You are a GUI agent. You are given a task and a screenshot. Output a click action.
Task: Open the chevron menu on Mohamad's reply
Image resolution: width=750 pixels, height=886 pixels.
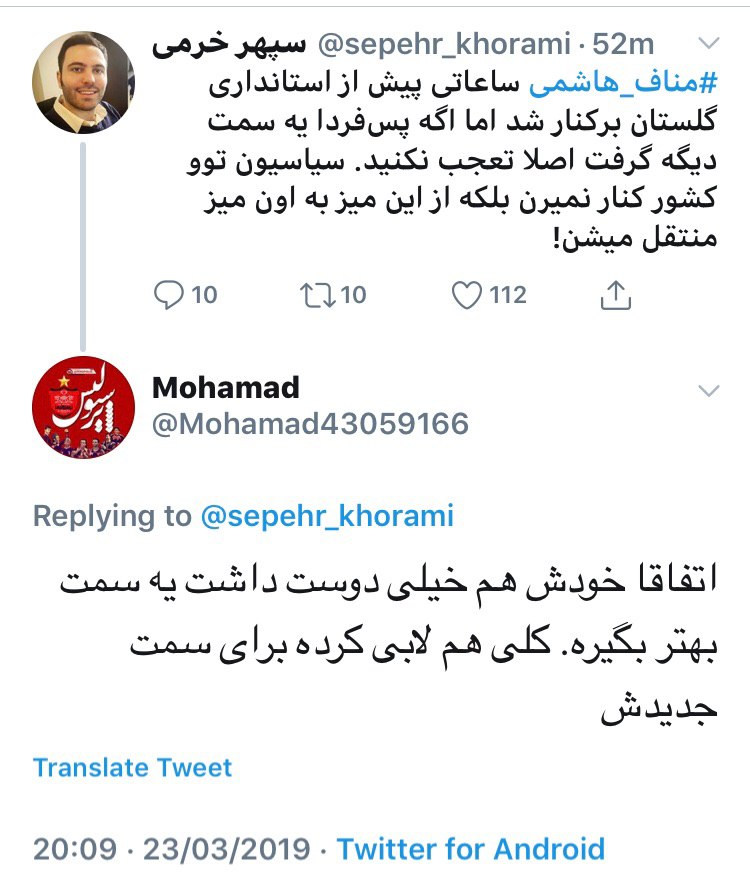pyautogui.click(x=708, y=389)
